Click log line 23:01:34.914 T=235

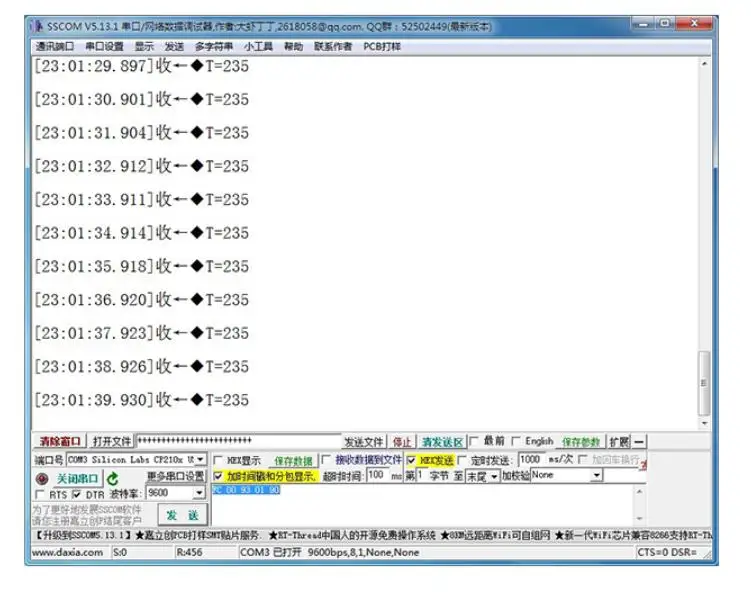point(142,233)
